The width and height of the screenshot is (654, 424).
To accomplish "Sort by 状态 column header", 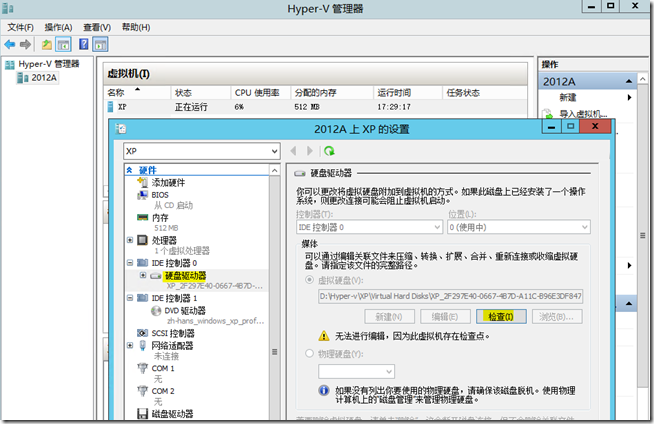I will [x=200, y=93].
